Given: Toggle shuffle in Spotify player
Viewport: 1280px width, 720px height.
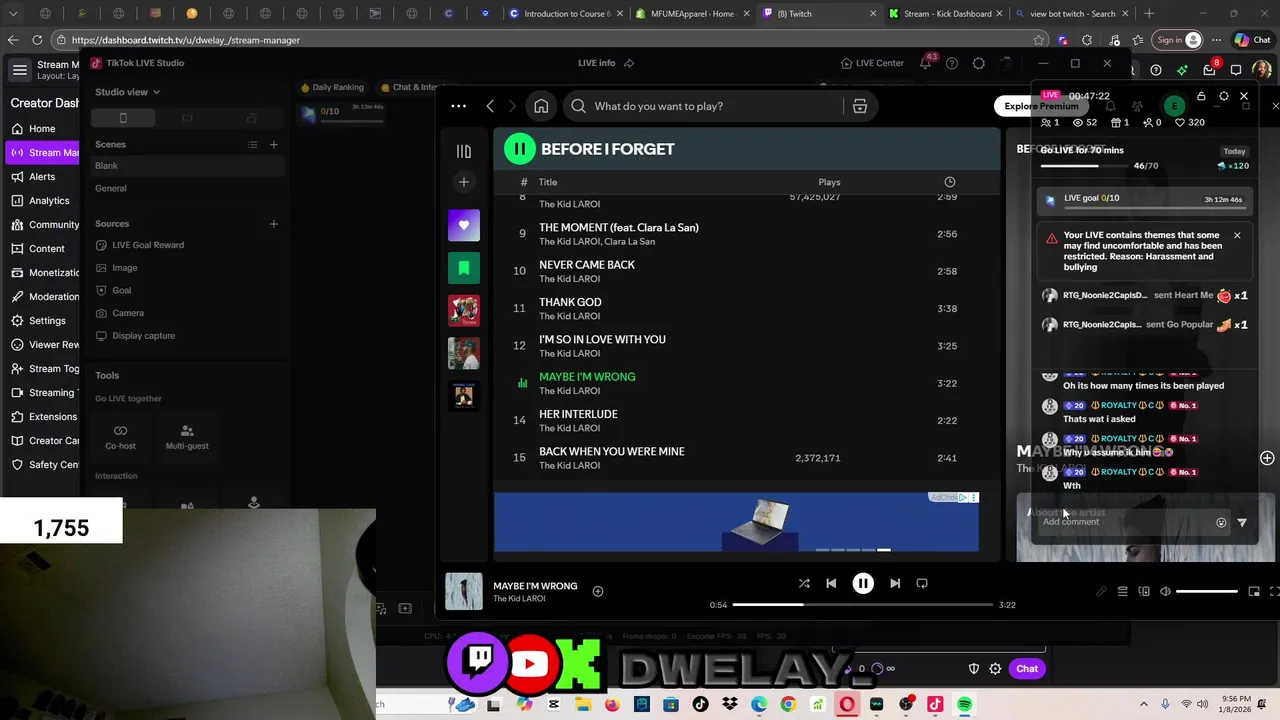Looking at the screenshot, I should [804, 583].
